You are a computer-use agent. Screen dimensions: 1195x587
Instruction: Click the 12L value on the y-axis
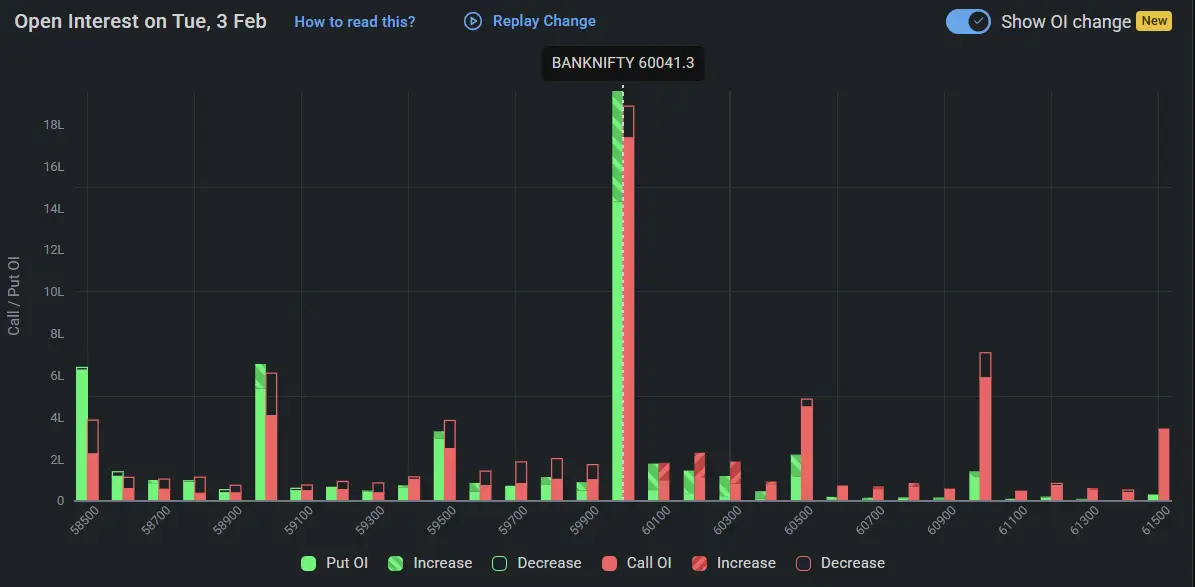(x=54, y=250)
